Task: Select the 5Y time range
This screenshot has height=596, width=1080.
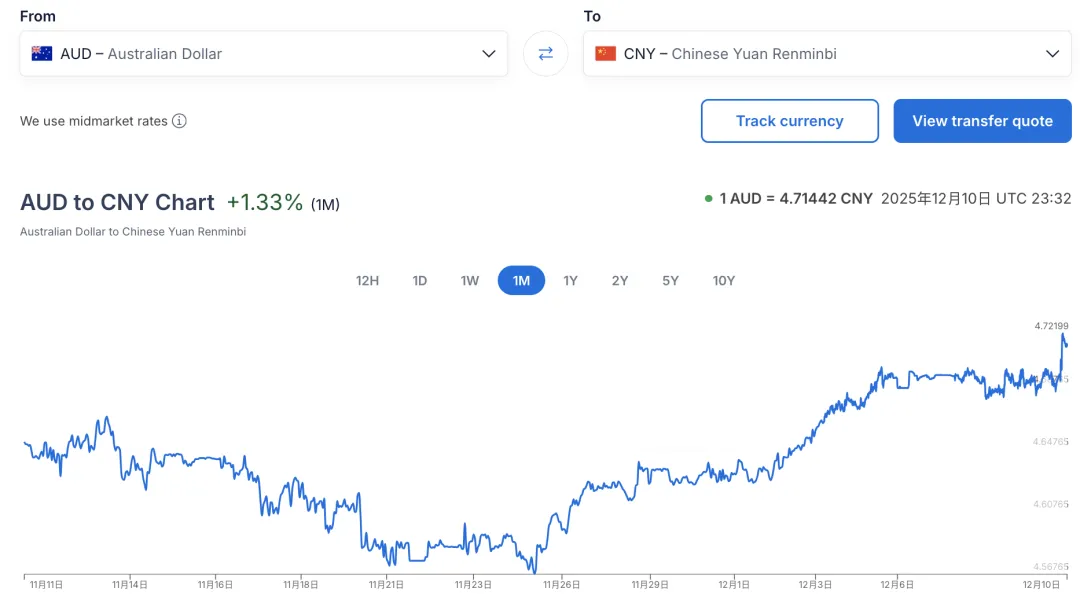Action: (670, 281)
